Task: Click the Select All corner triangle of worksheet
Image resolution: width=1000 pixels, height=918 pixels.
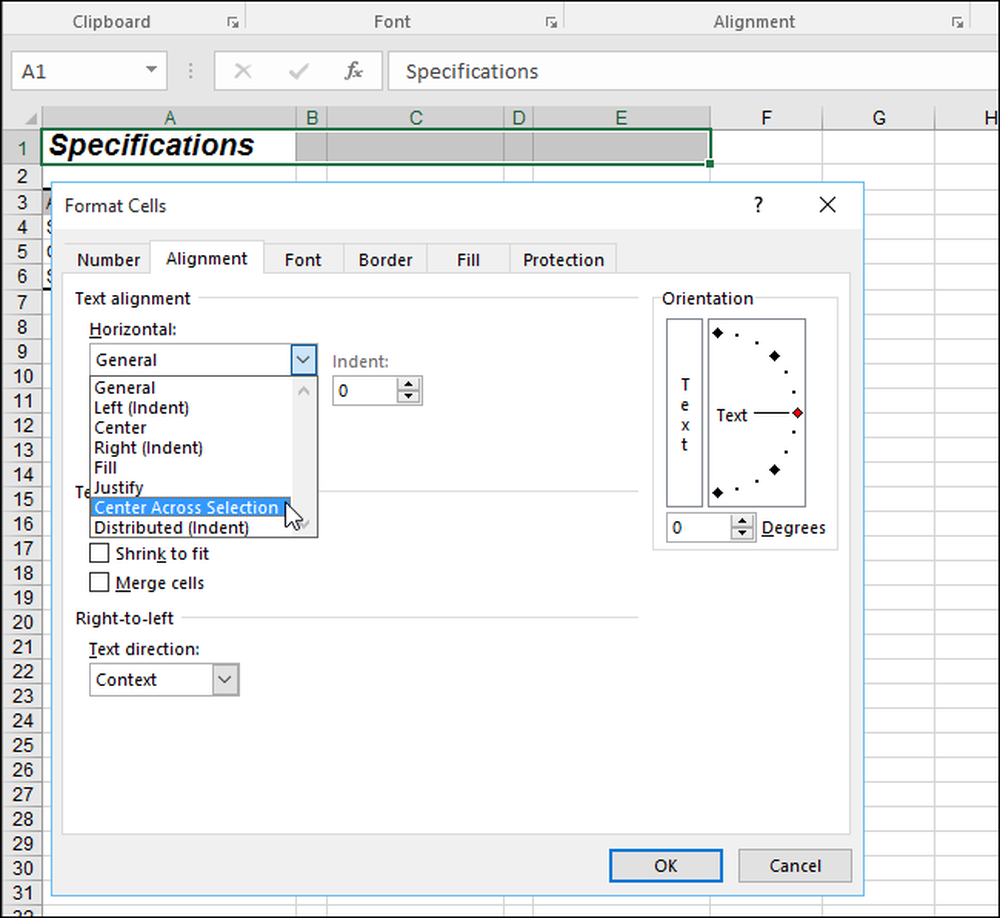Action: (x=29, y=118)
